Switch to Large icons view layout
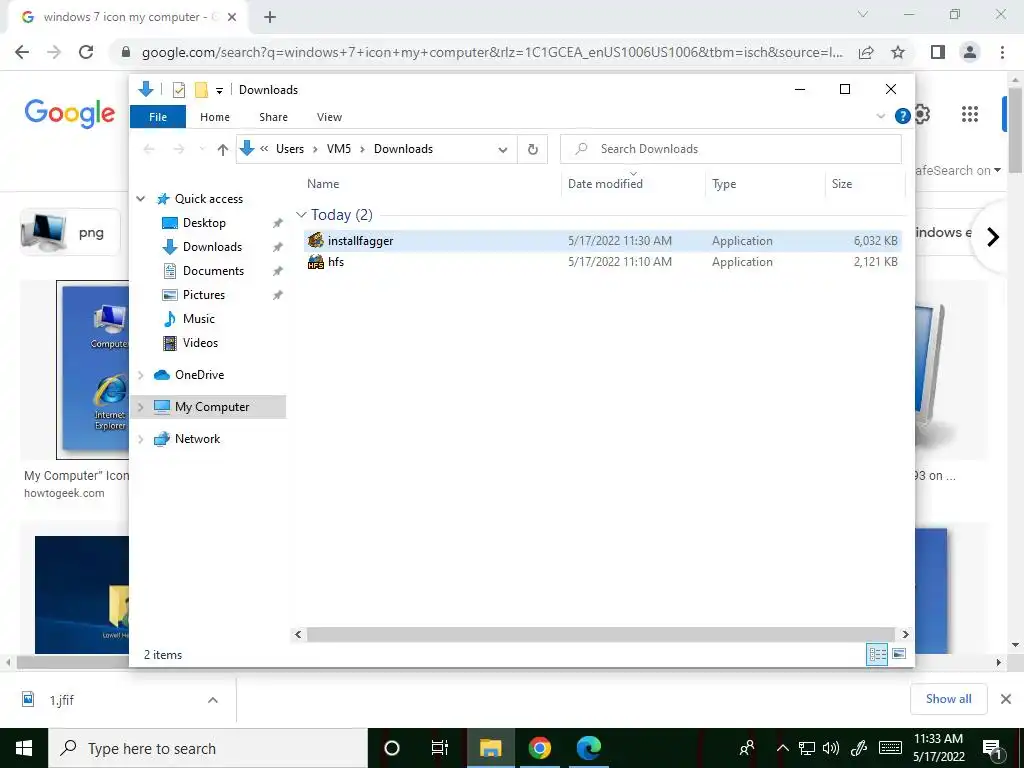 coord(899,654)
